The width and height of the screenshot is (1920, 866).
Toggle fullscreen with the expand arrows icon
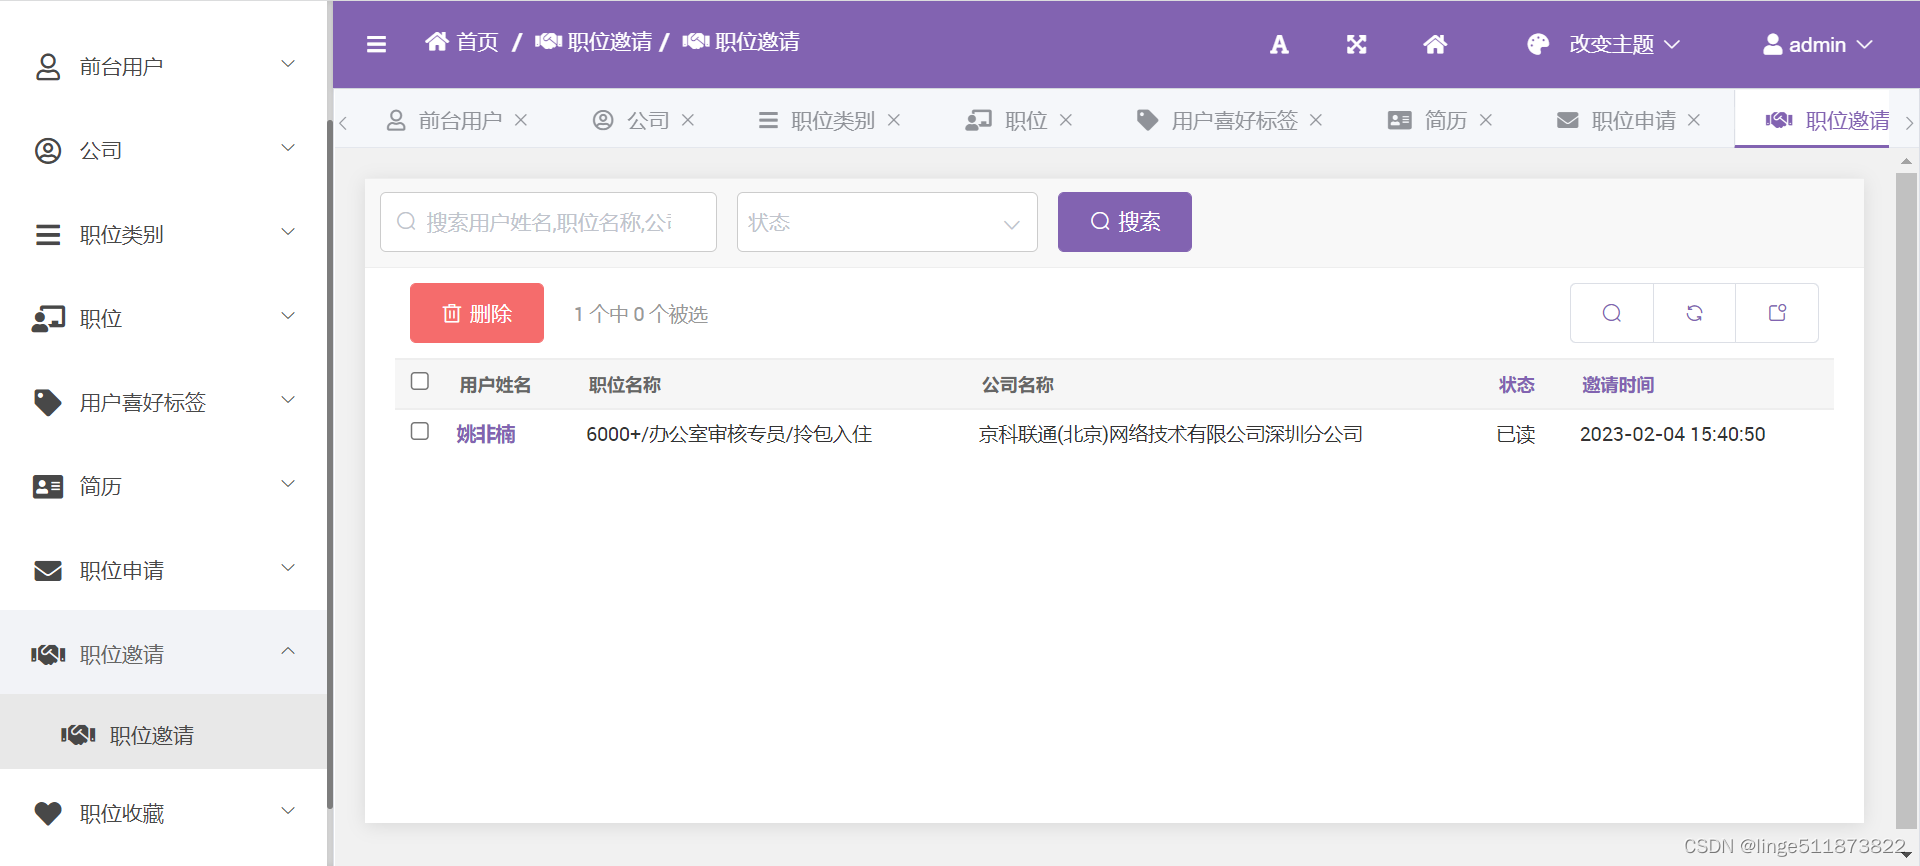[x=1356, y=44]
